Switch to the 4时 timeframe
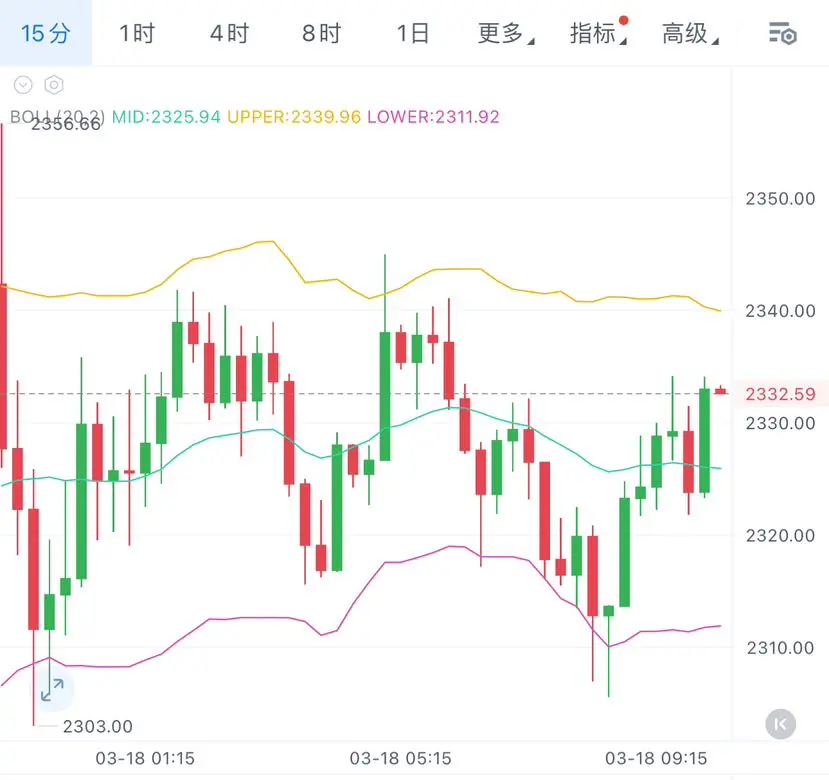Viewport: 829px width, 780px height. pos(229,34)
